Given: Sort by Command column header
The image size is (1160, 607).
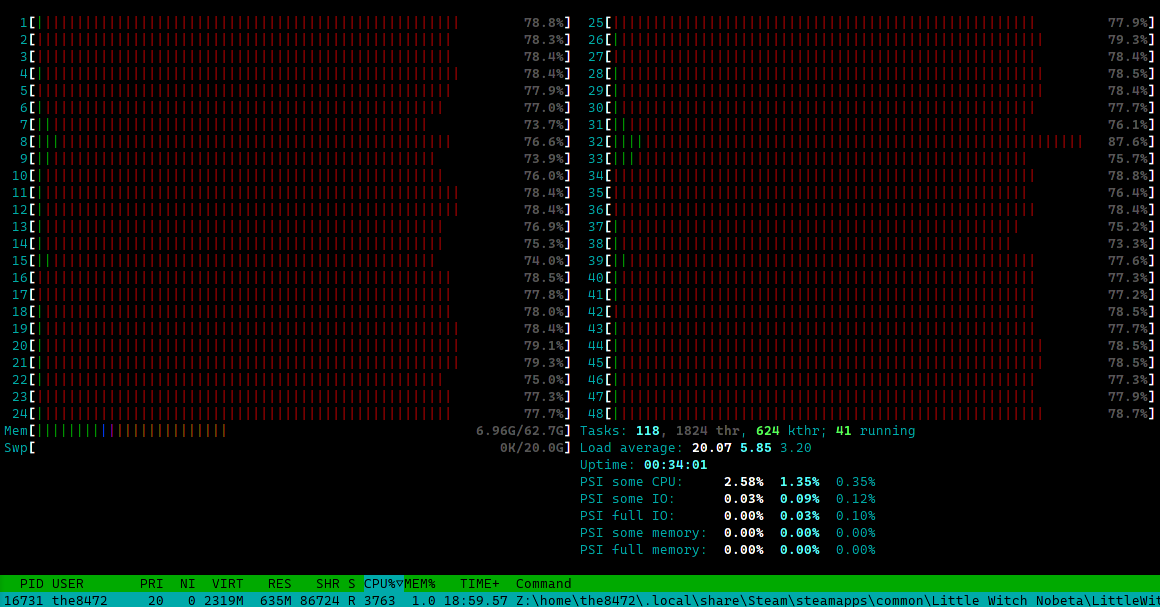Looking at the screenshot, I should click(544, 584).
